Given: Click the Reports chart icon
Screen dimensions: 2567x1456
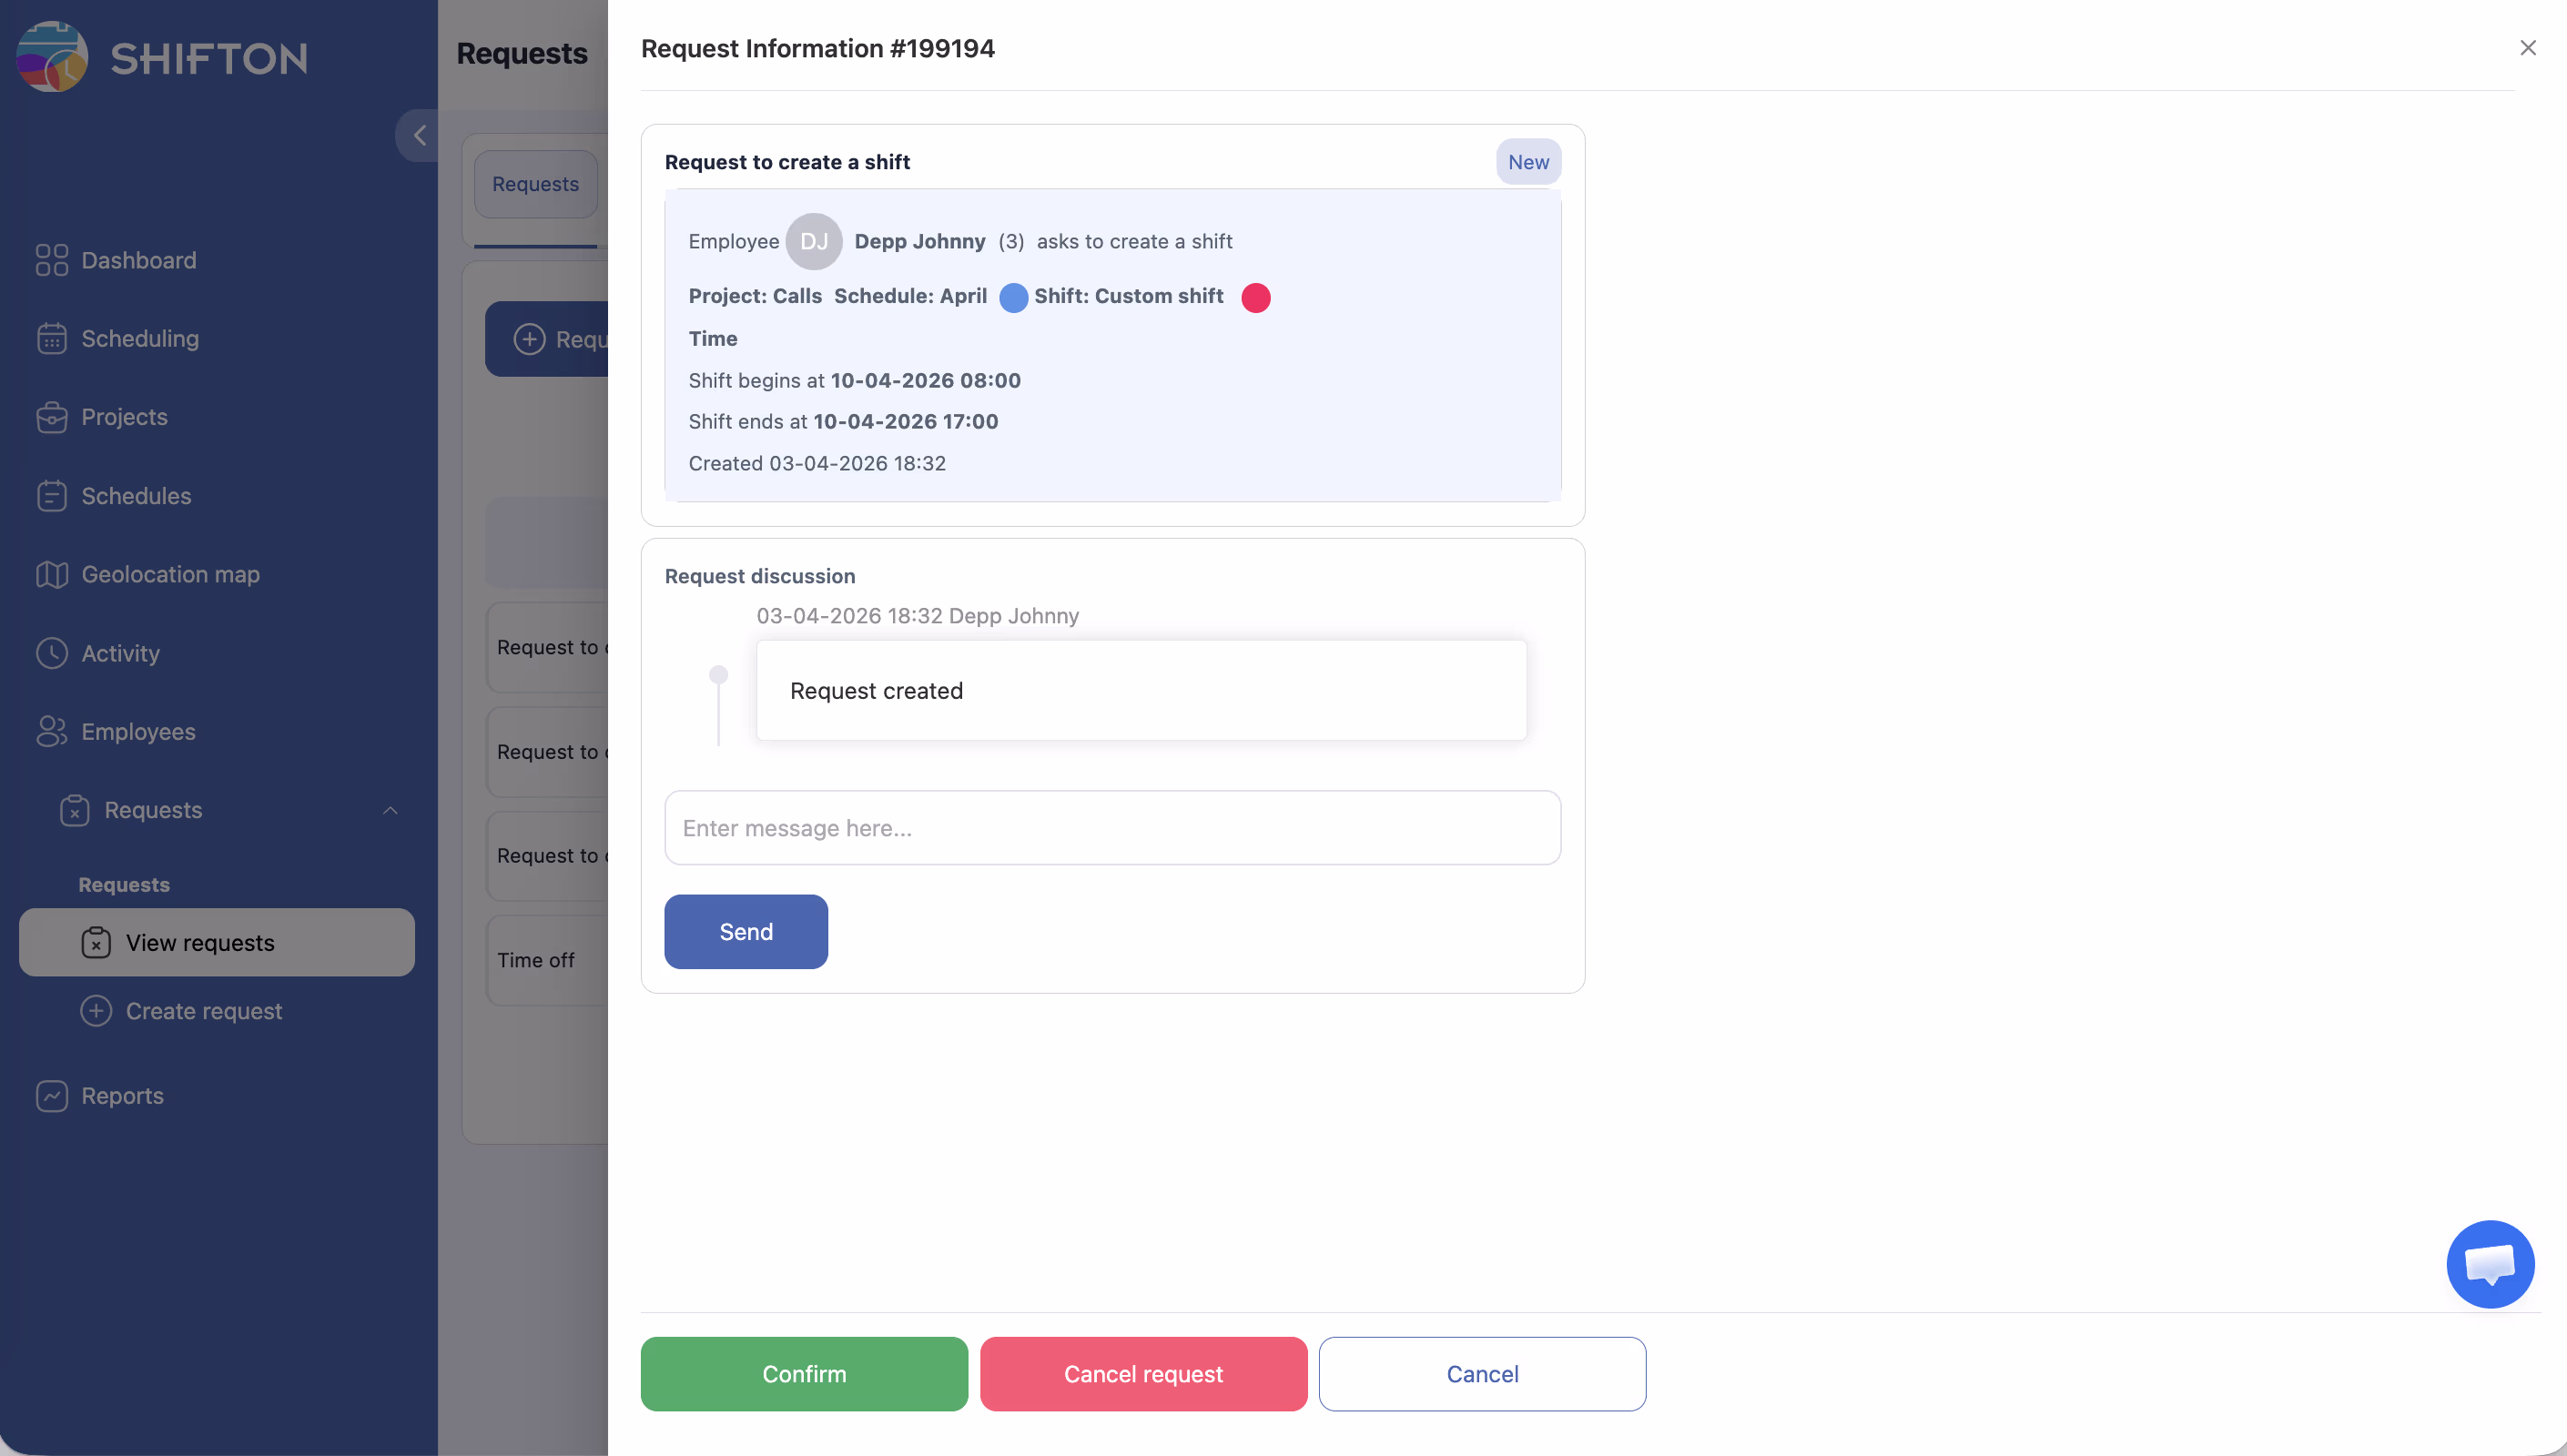Looking at the screenshot, I should (52, 1096).
